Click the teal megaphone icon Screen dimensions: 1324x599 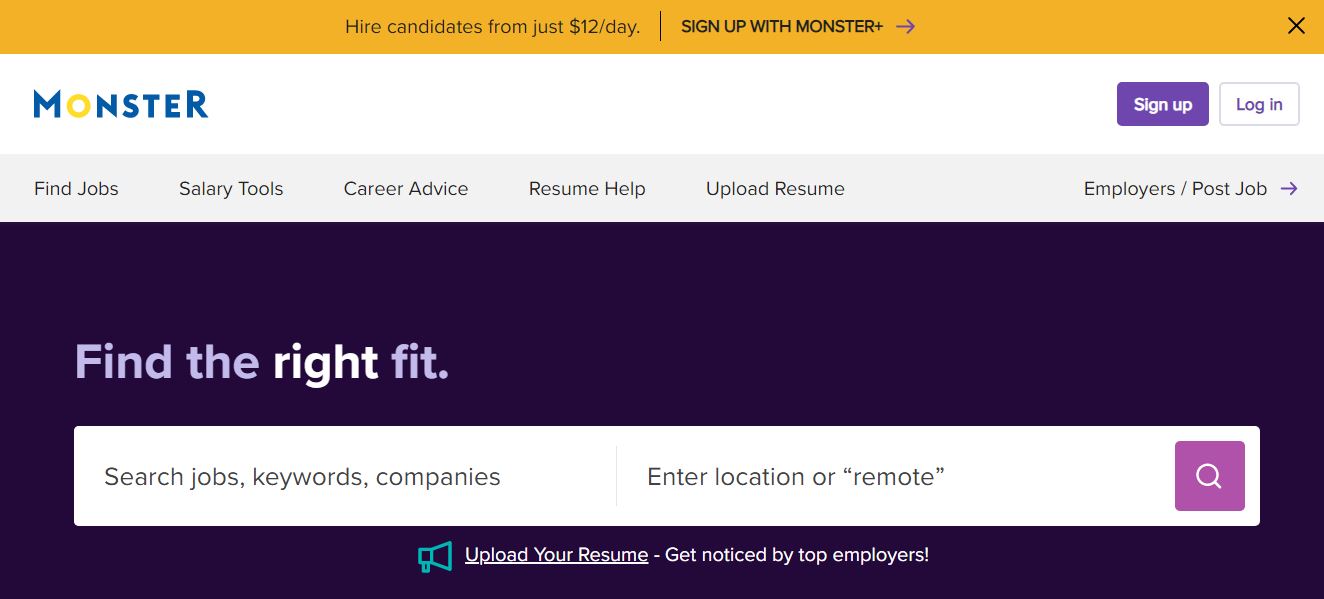point(435,556)
